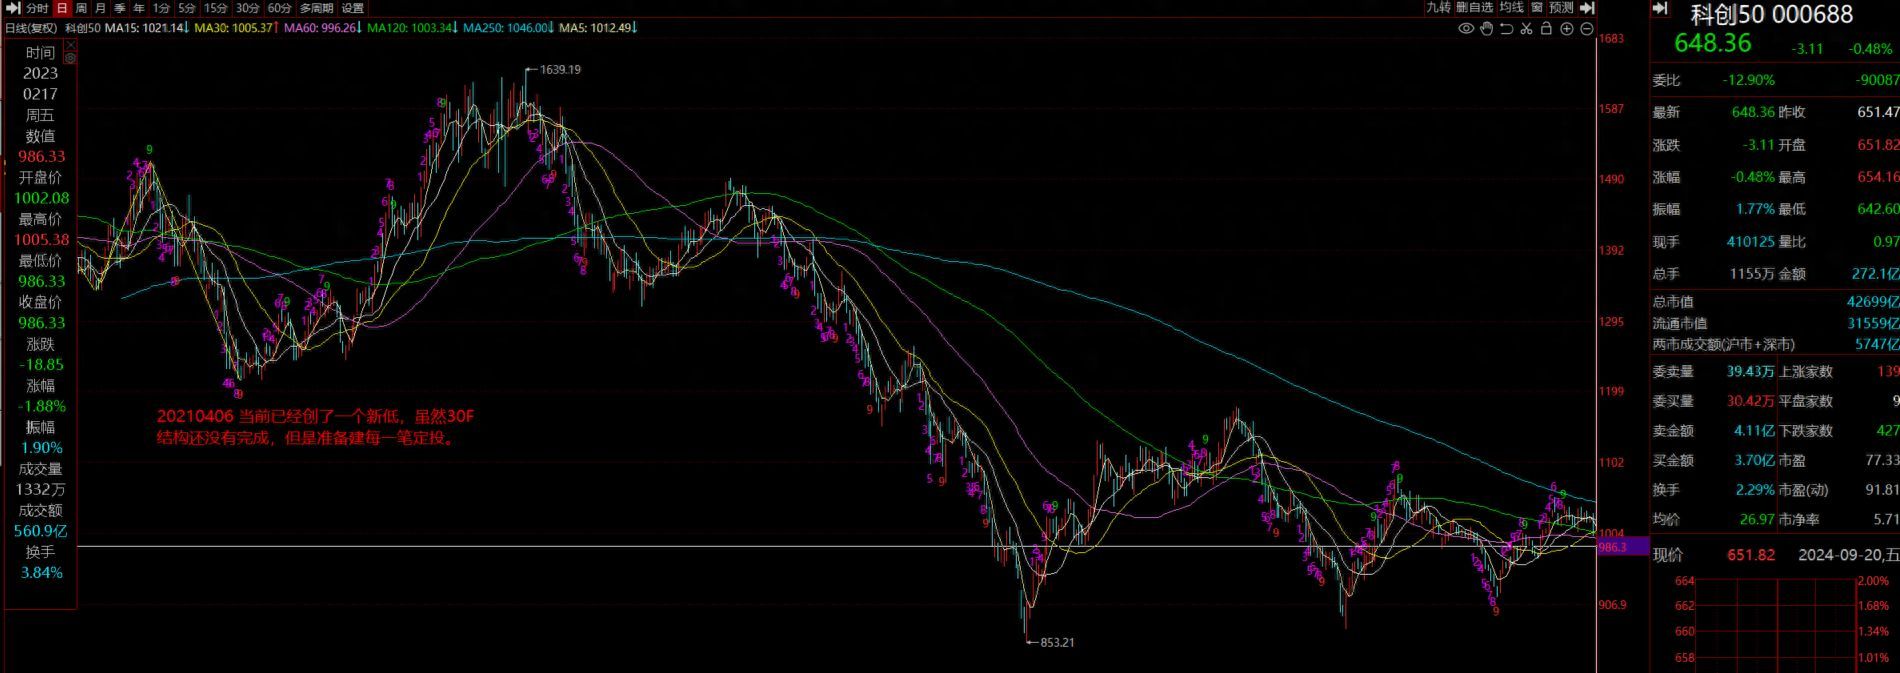Viewport: 1900px width, 673px height.
Task: Click the eye visibility icon above chart
Action: [1466, 29]
